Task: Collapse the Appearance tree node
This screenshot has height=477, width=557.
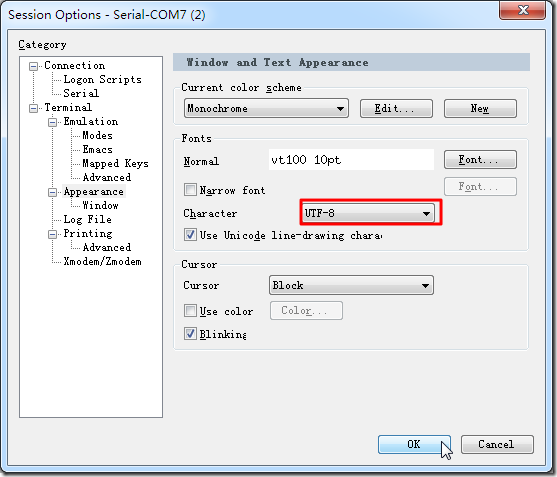Action: [x=53, y=193]
